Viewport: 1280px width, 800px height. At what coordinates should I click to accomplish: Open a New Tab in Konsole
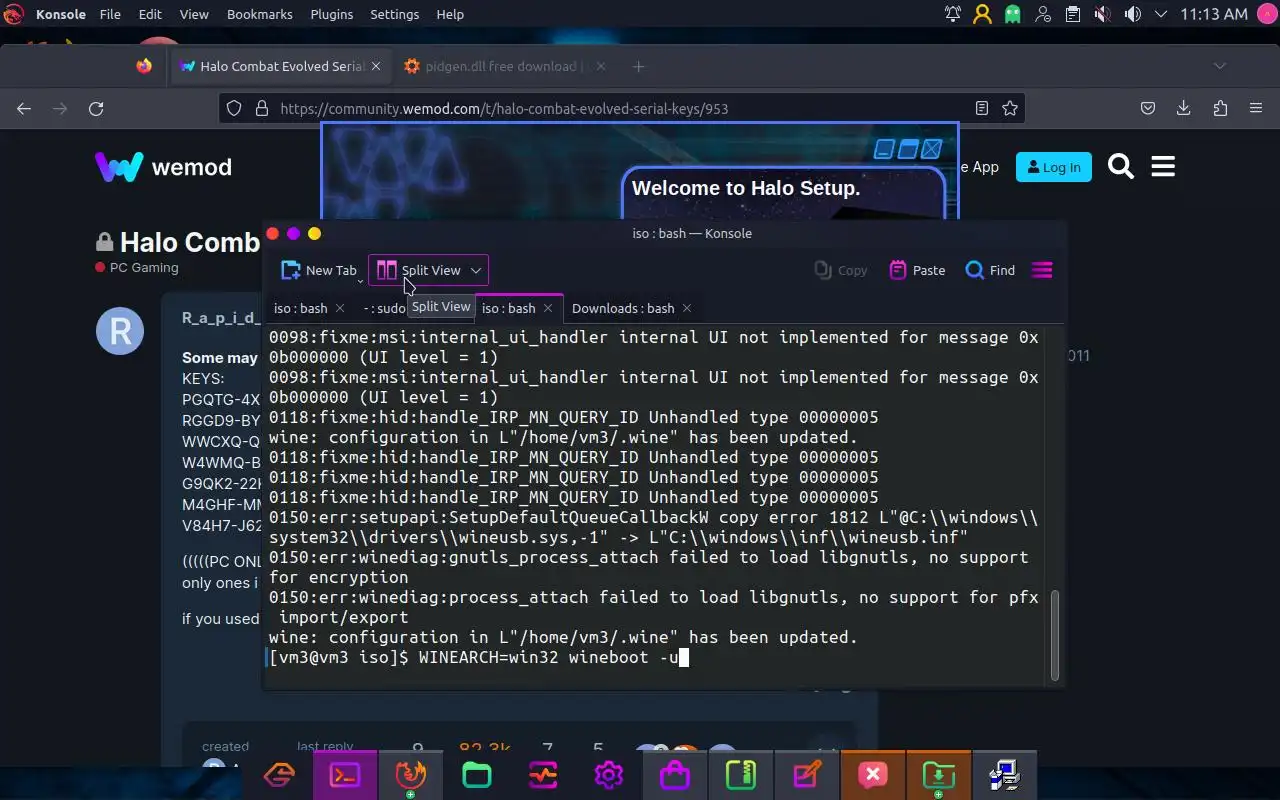tap(319, 270)
